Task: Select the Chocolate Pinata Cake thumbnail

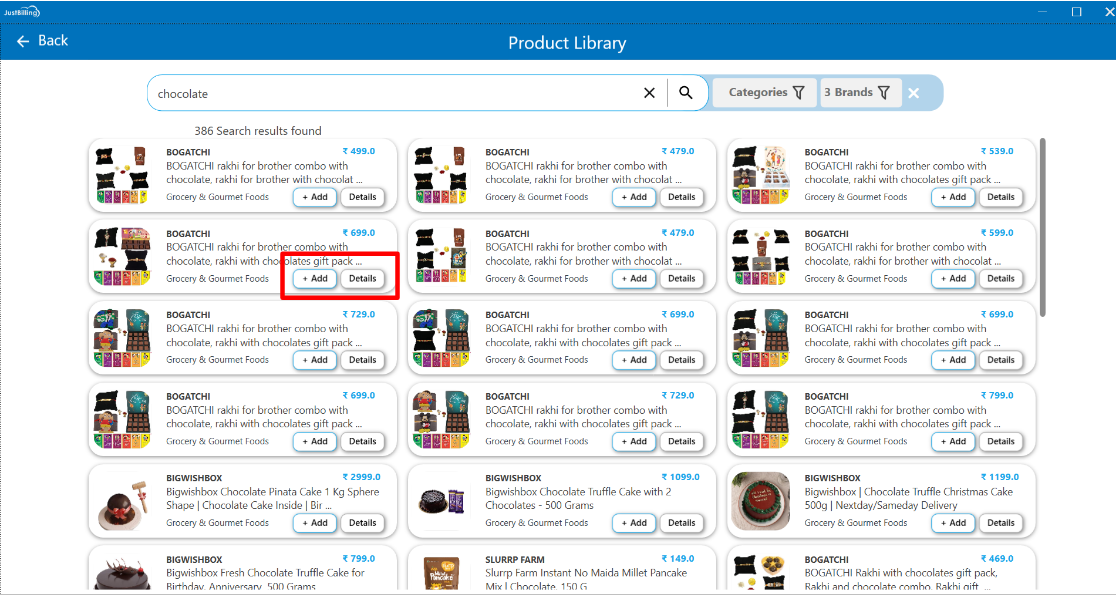Action: click(125, 500)
